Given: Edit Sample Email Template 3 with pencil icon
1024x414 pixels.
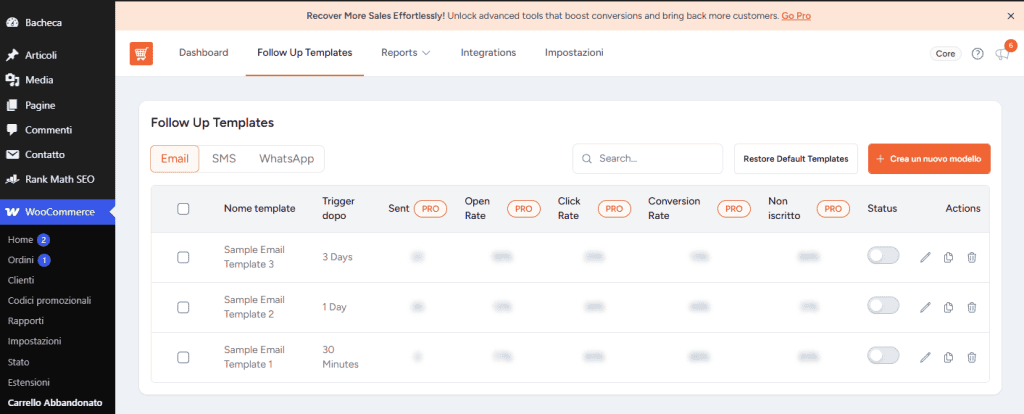Looking at the screenshot, I should [x=925, y=257].
